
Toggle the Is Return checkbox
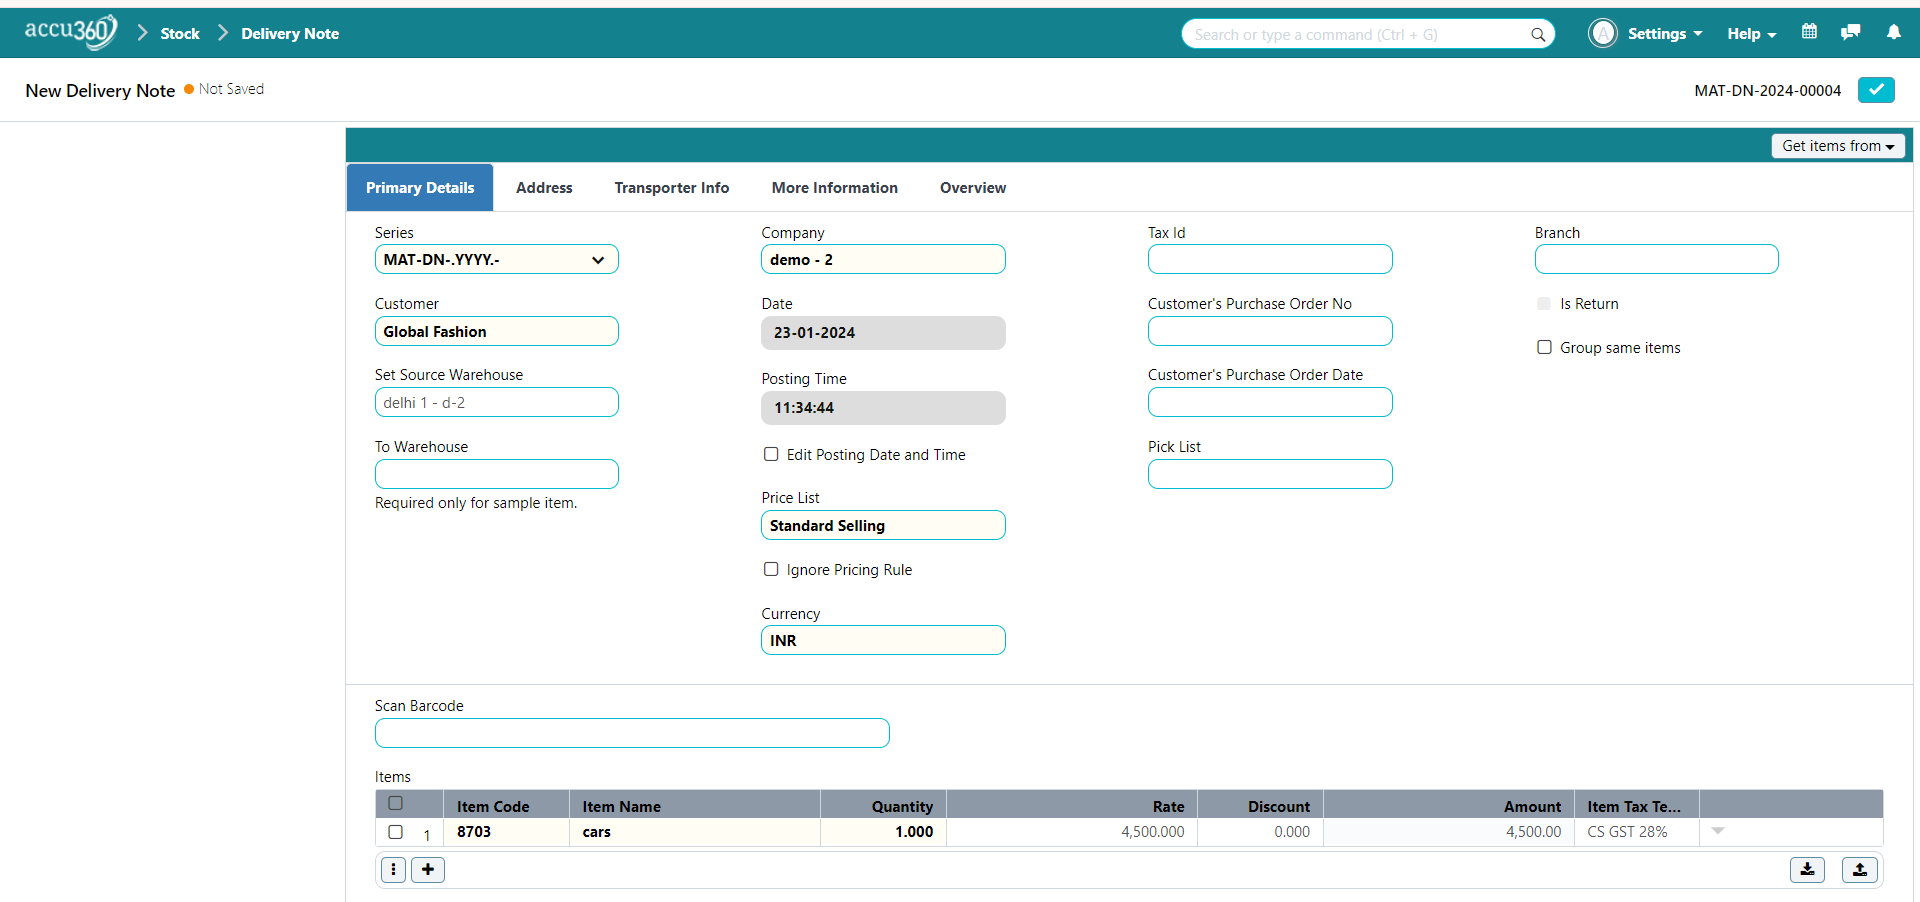pos(1544,303)
